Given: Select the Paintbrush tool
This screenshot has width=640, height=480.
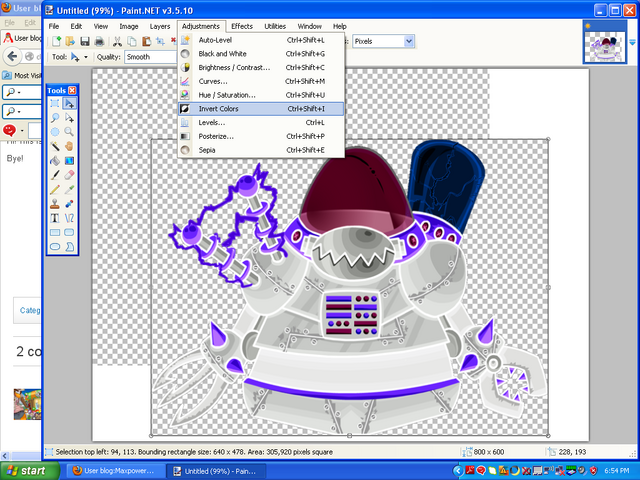Looking at the screenshot, I should pos(55,175).
